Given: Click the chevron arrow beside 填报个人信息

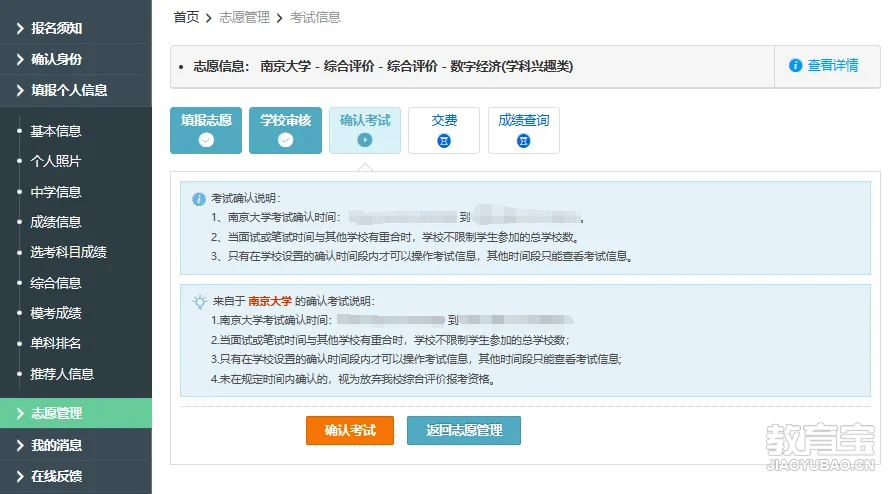Looking at the screenshot, I should pos(20,90).
